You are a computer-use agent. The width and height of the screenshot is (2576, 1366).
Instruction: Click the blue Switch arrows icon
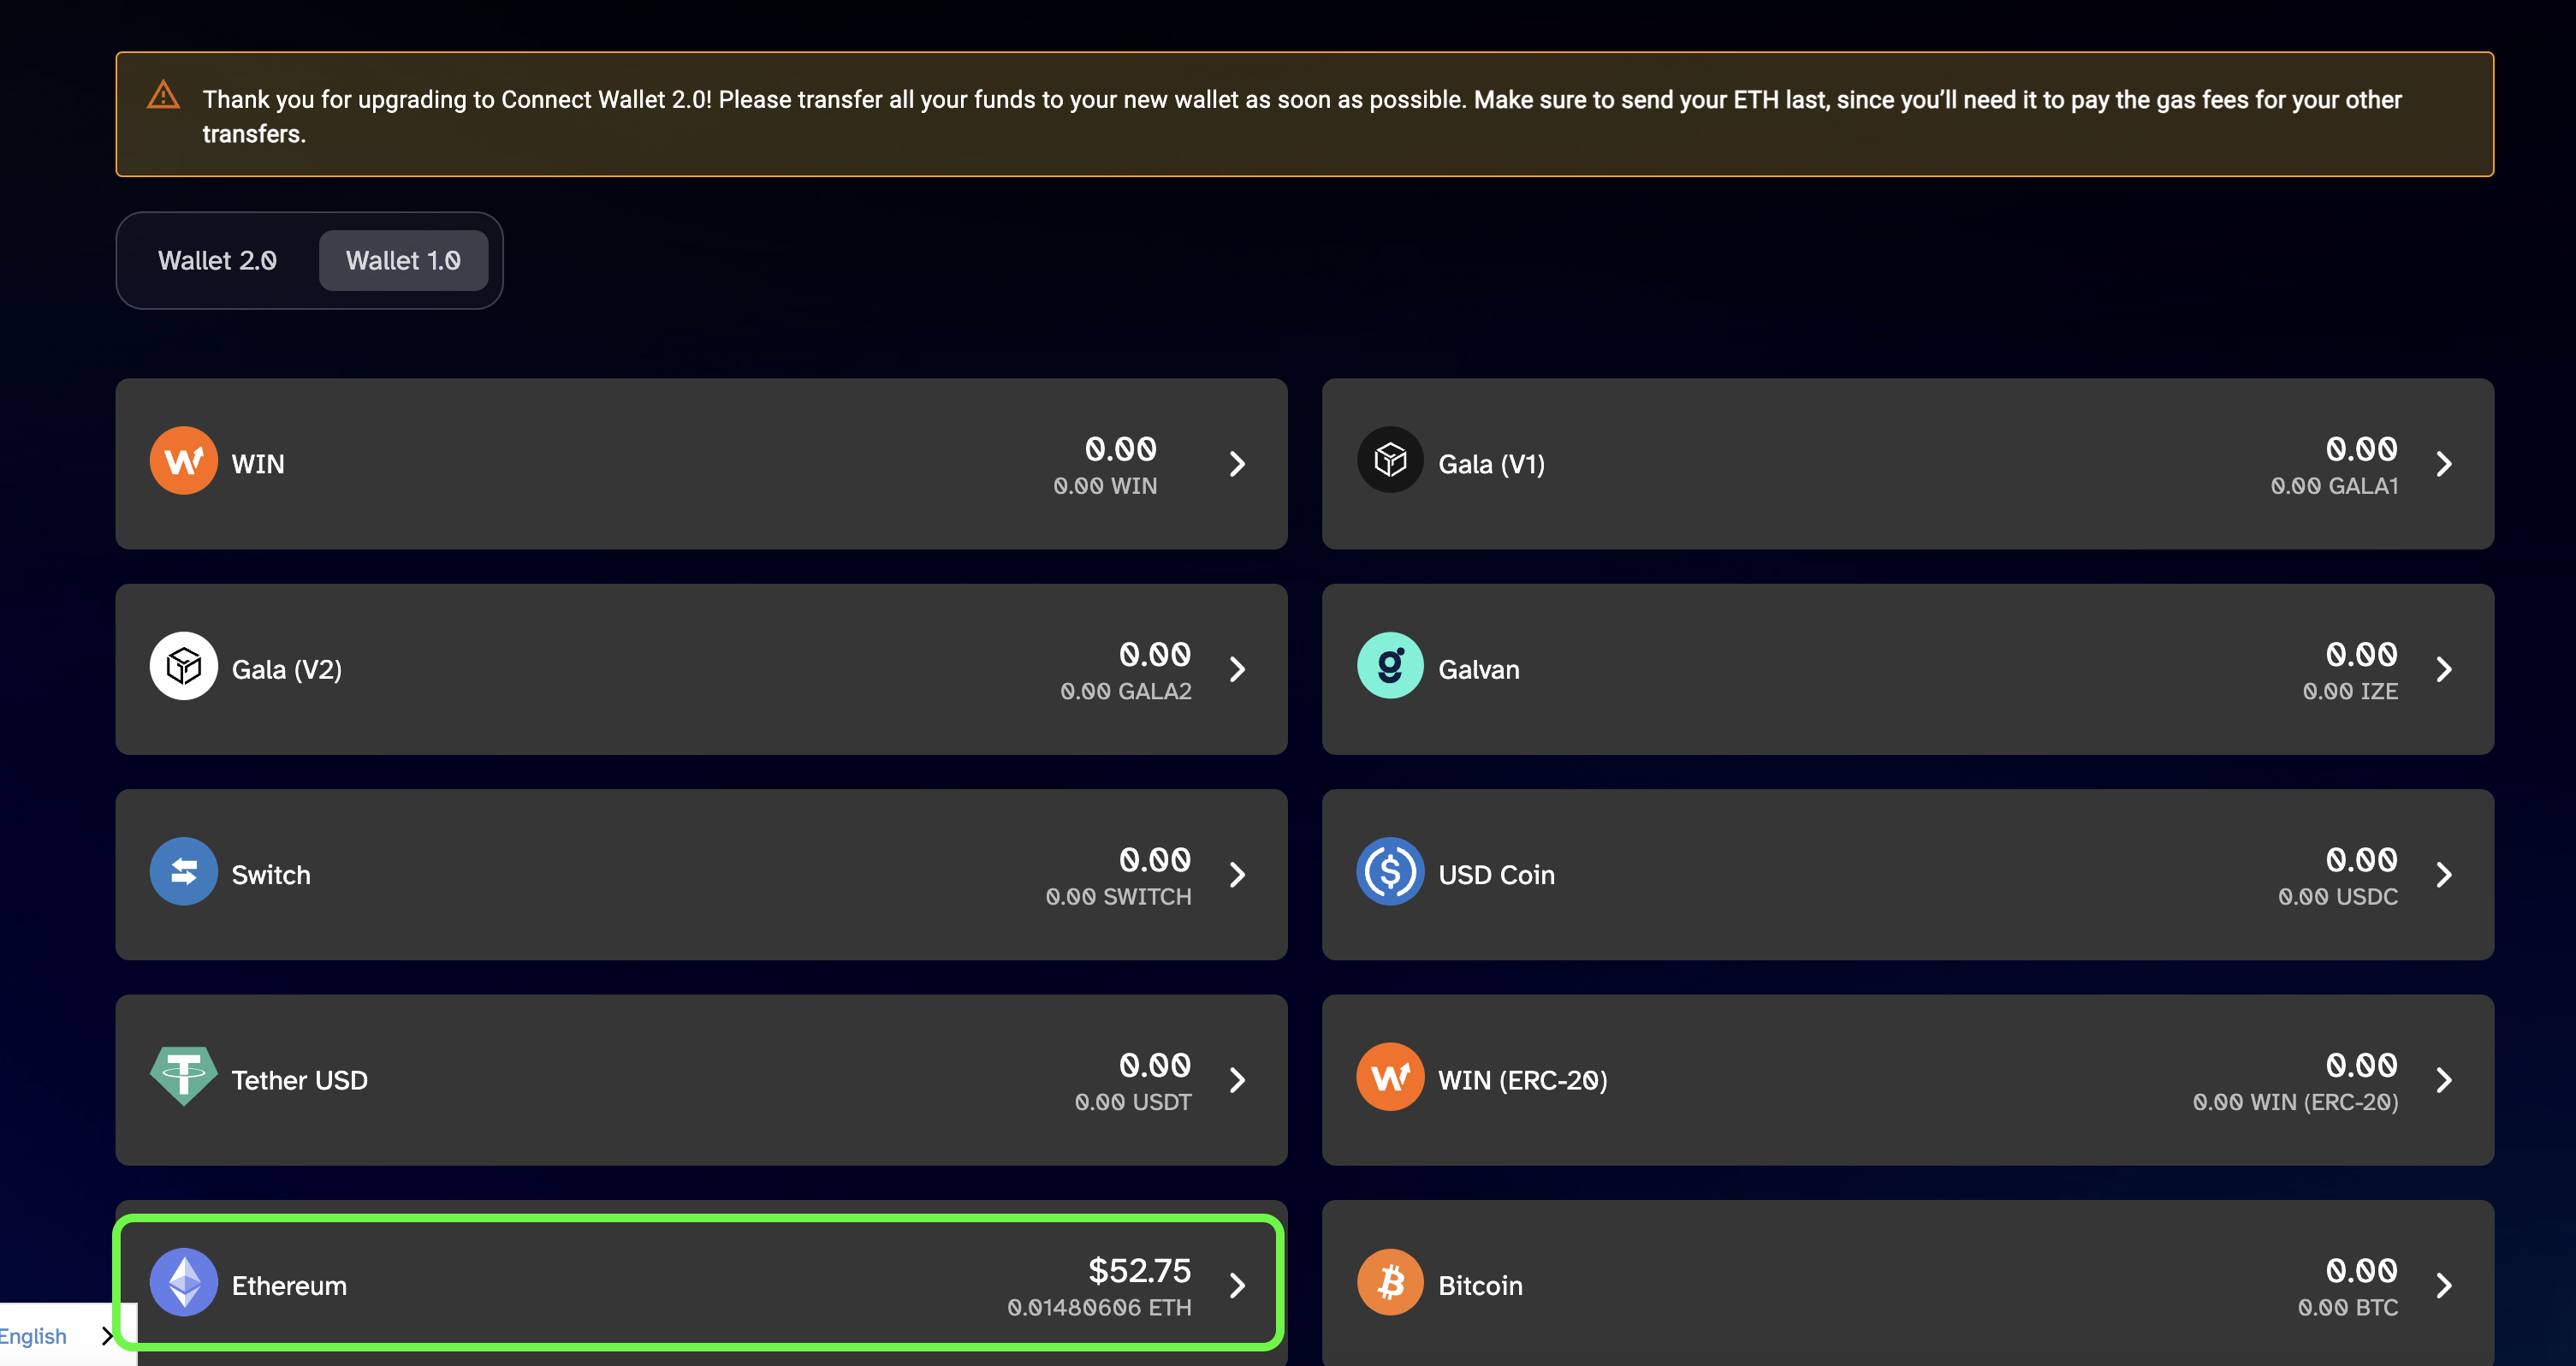point(183,873)
